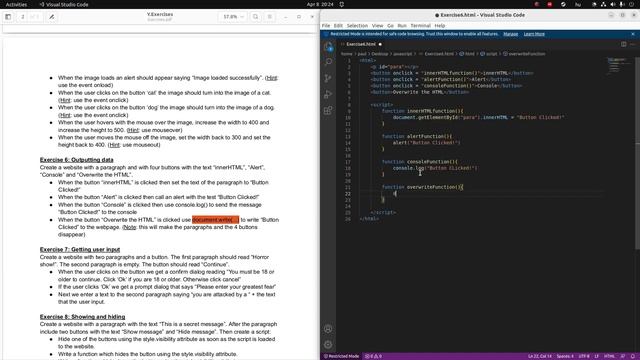
Task: Open the system power menu
Action: coord(632,4)
